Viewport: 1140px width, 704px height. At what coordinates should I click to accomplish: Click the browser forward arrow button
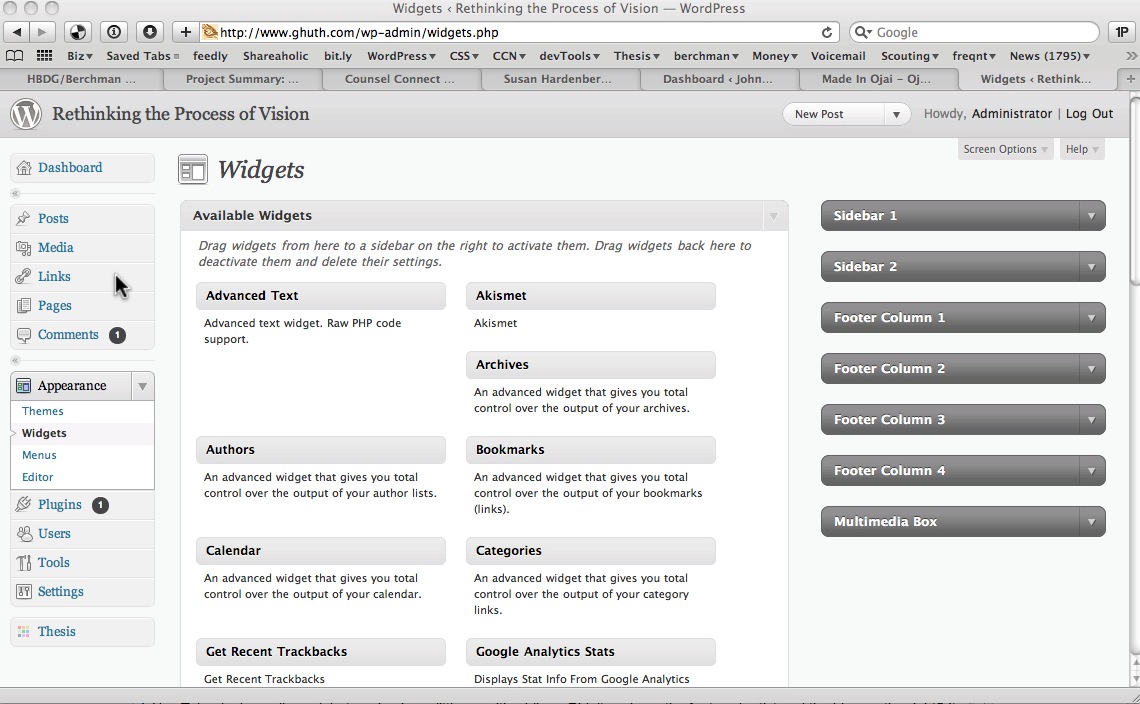[x=42, y=32]
